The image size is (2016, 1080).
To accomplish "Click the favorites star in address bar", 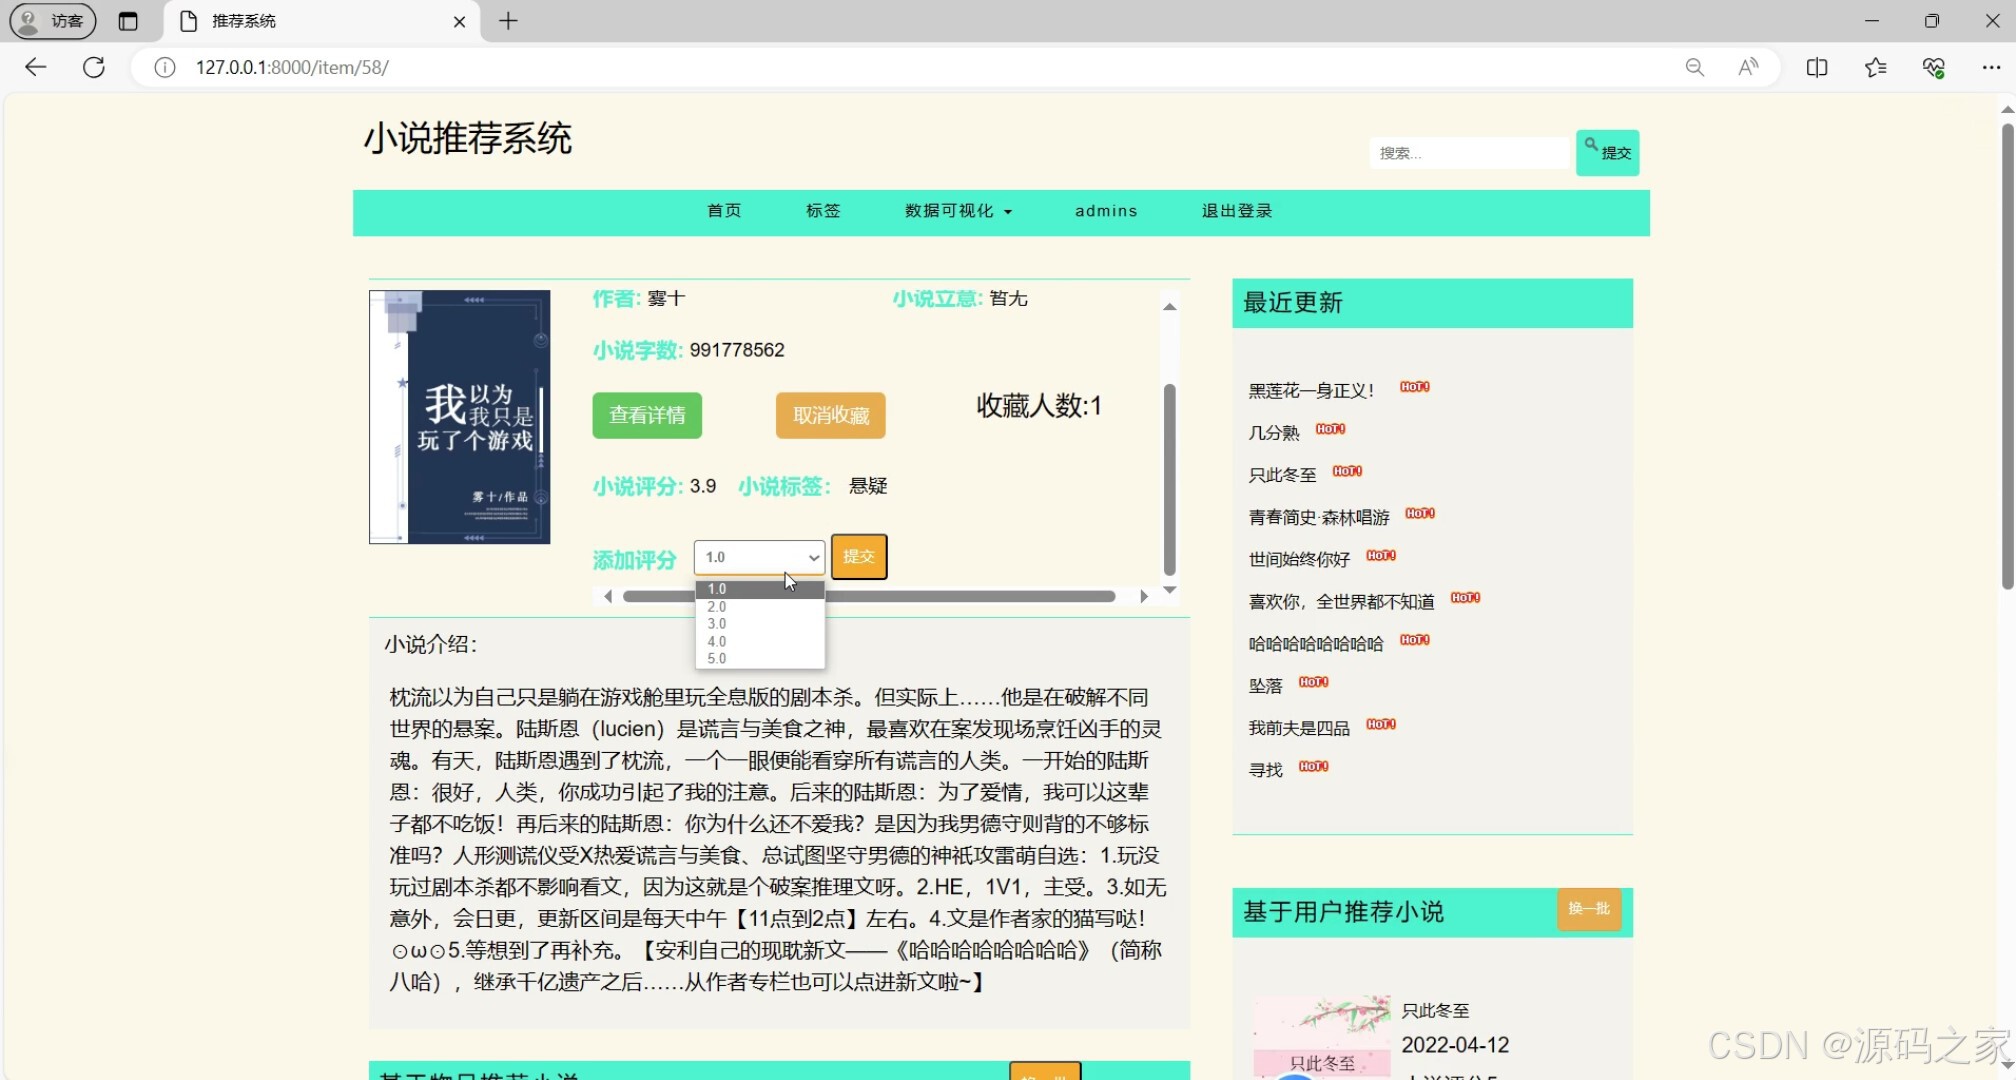I will (1876, 67).
